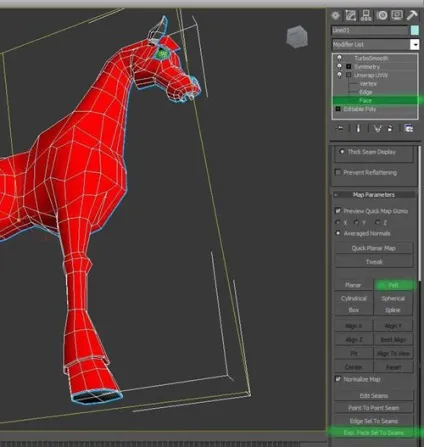Image resolution: width=424 pixels, height=447 pixels.
Task: Select TurboSmooth in modifier stack
Action: (x=371, y=58)
